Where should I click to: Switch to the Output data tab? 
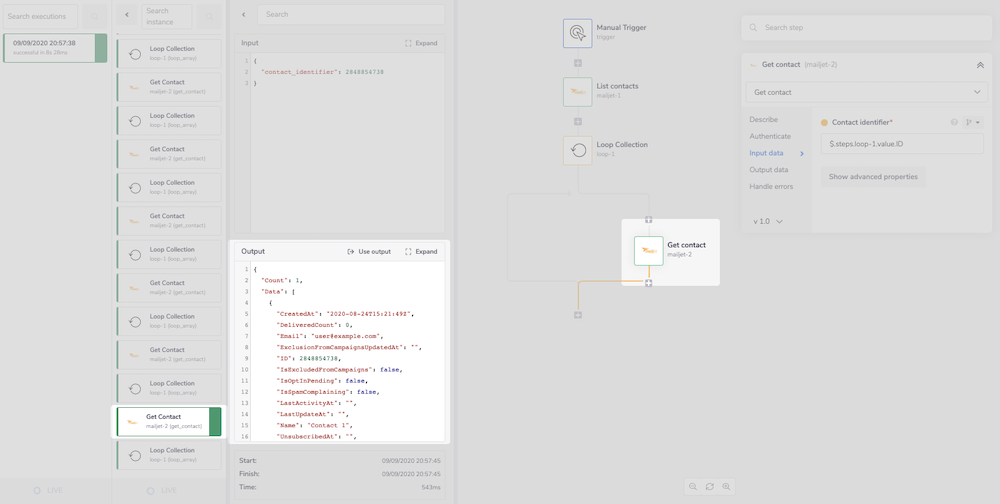click(x=769, y=170)
